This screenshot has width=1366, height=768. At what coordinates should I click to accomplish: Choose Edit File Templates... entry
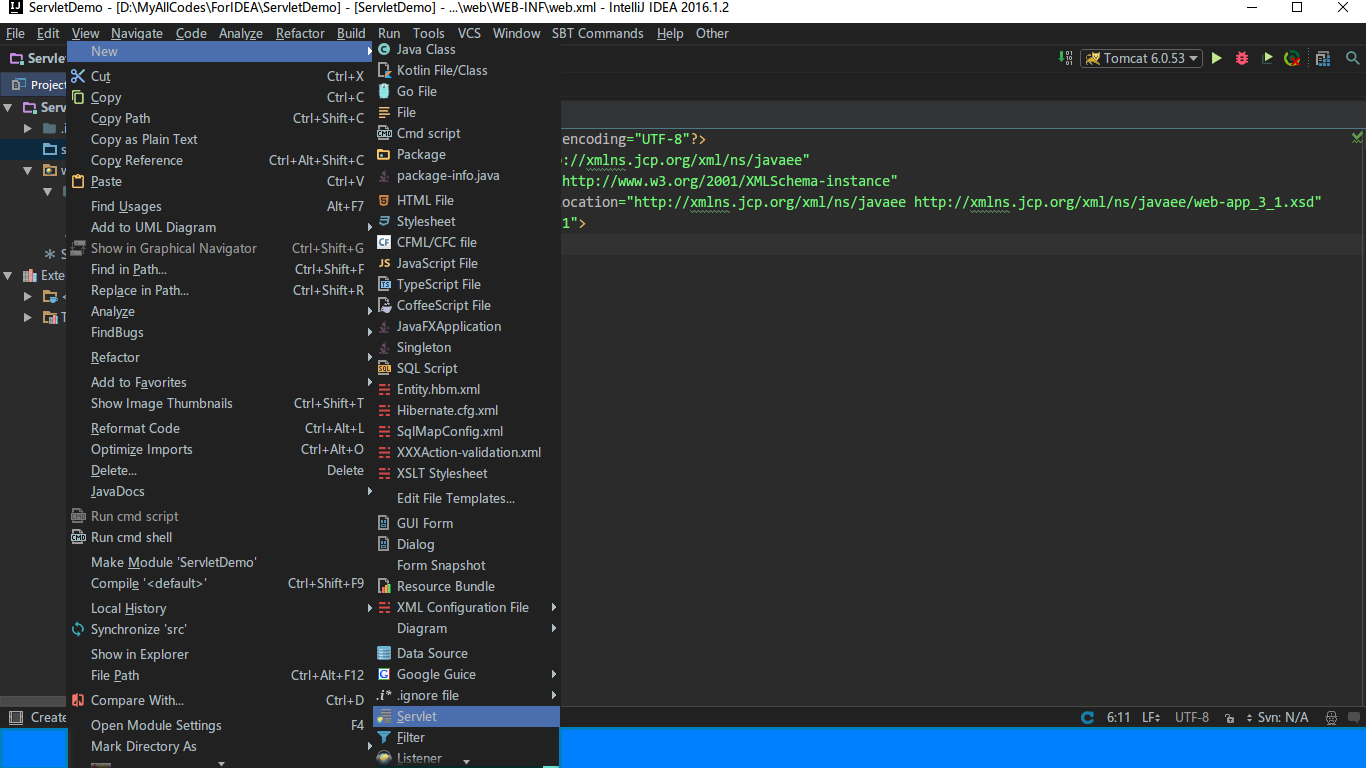466,498
